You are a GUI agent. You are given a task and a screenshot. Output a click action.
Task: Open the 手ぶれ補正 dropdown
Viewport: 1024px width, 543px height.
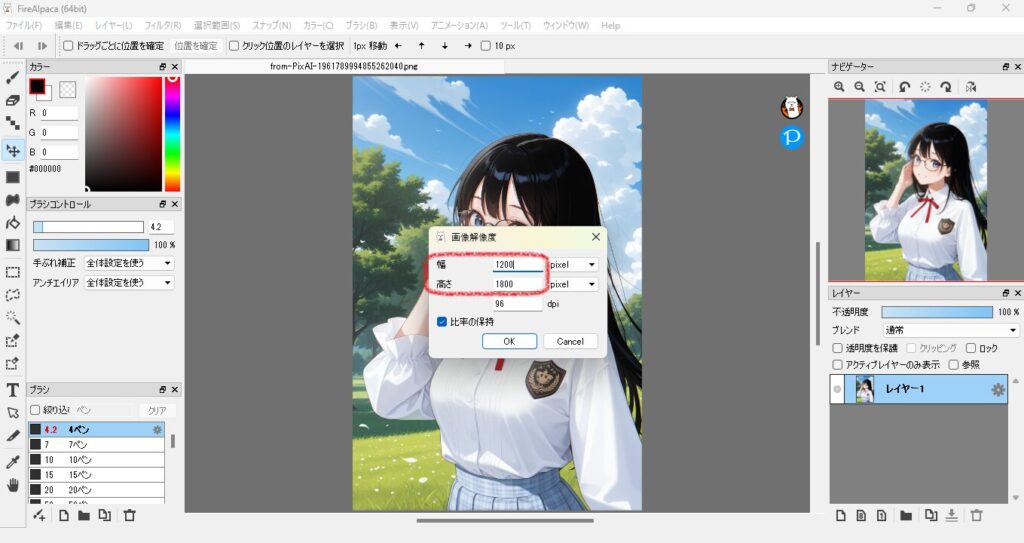pyautogui.click(x=129, y=263)
